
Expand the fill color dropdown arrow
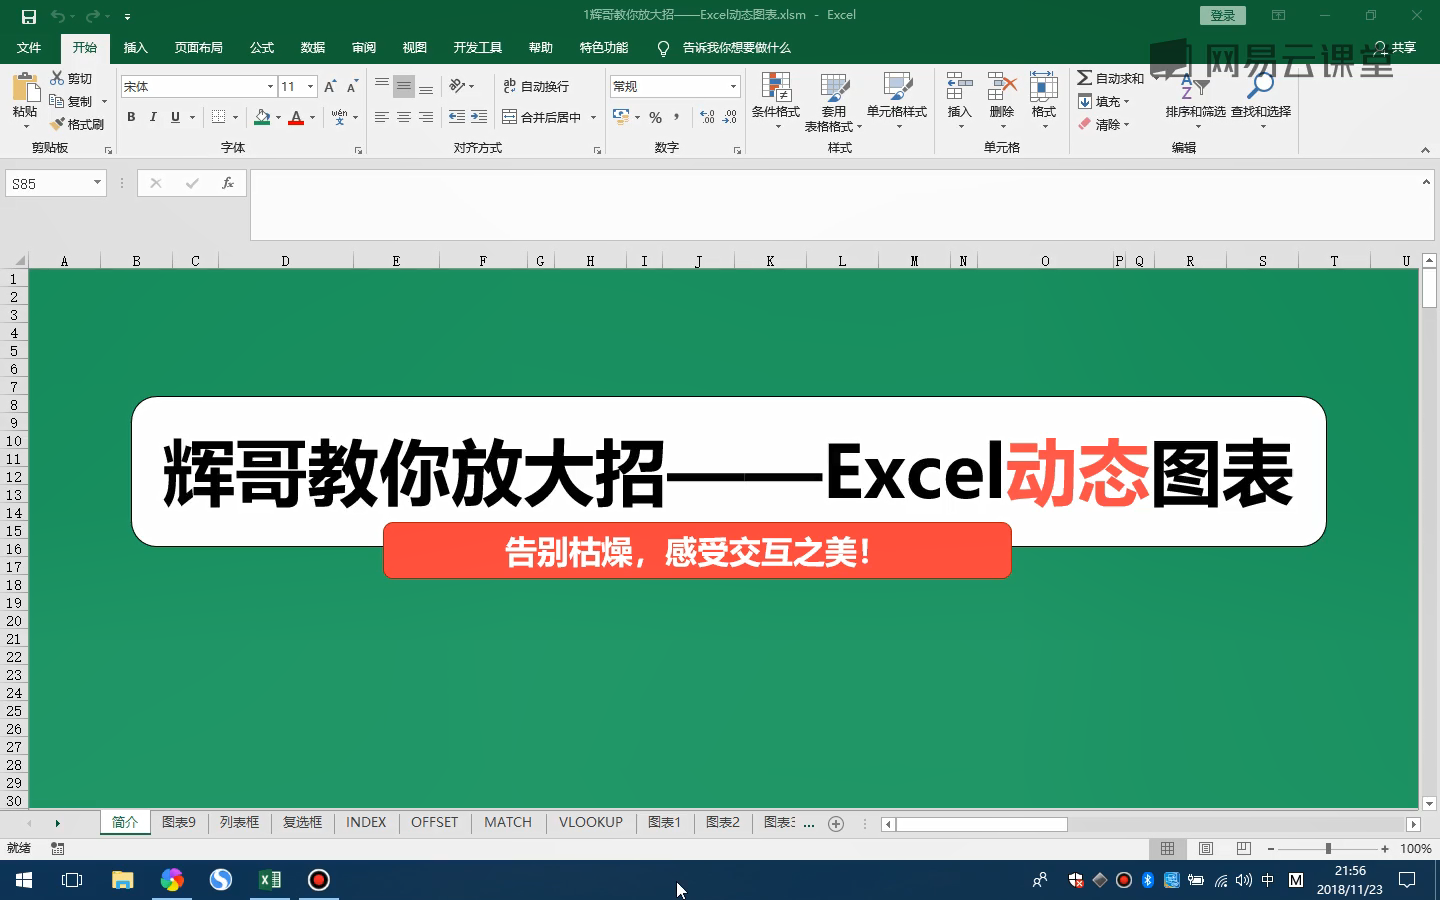pyautogui.click(x=276, y=117)
